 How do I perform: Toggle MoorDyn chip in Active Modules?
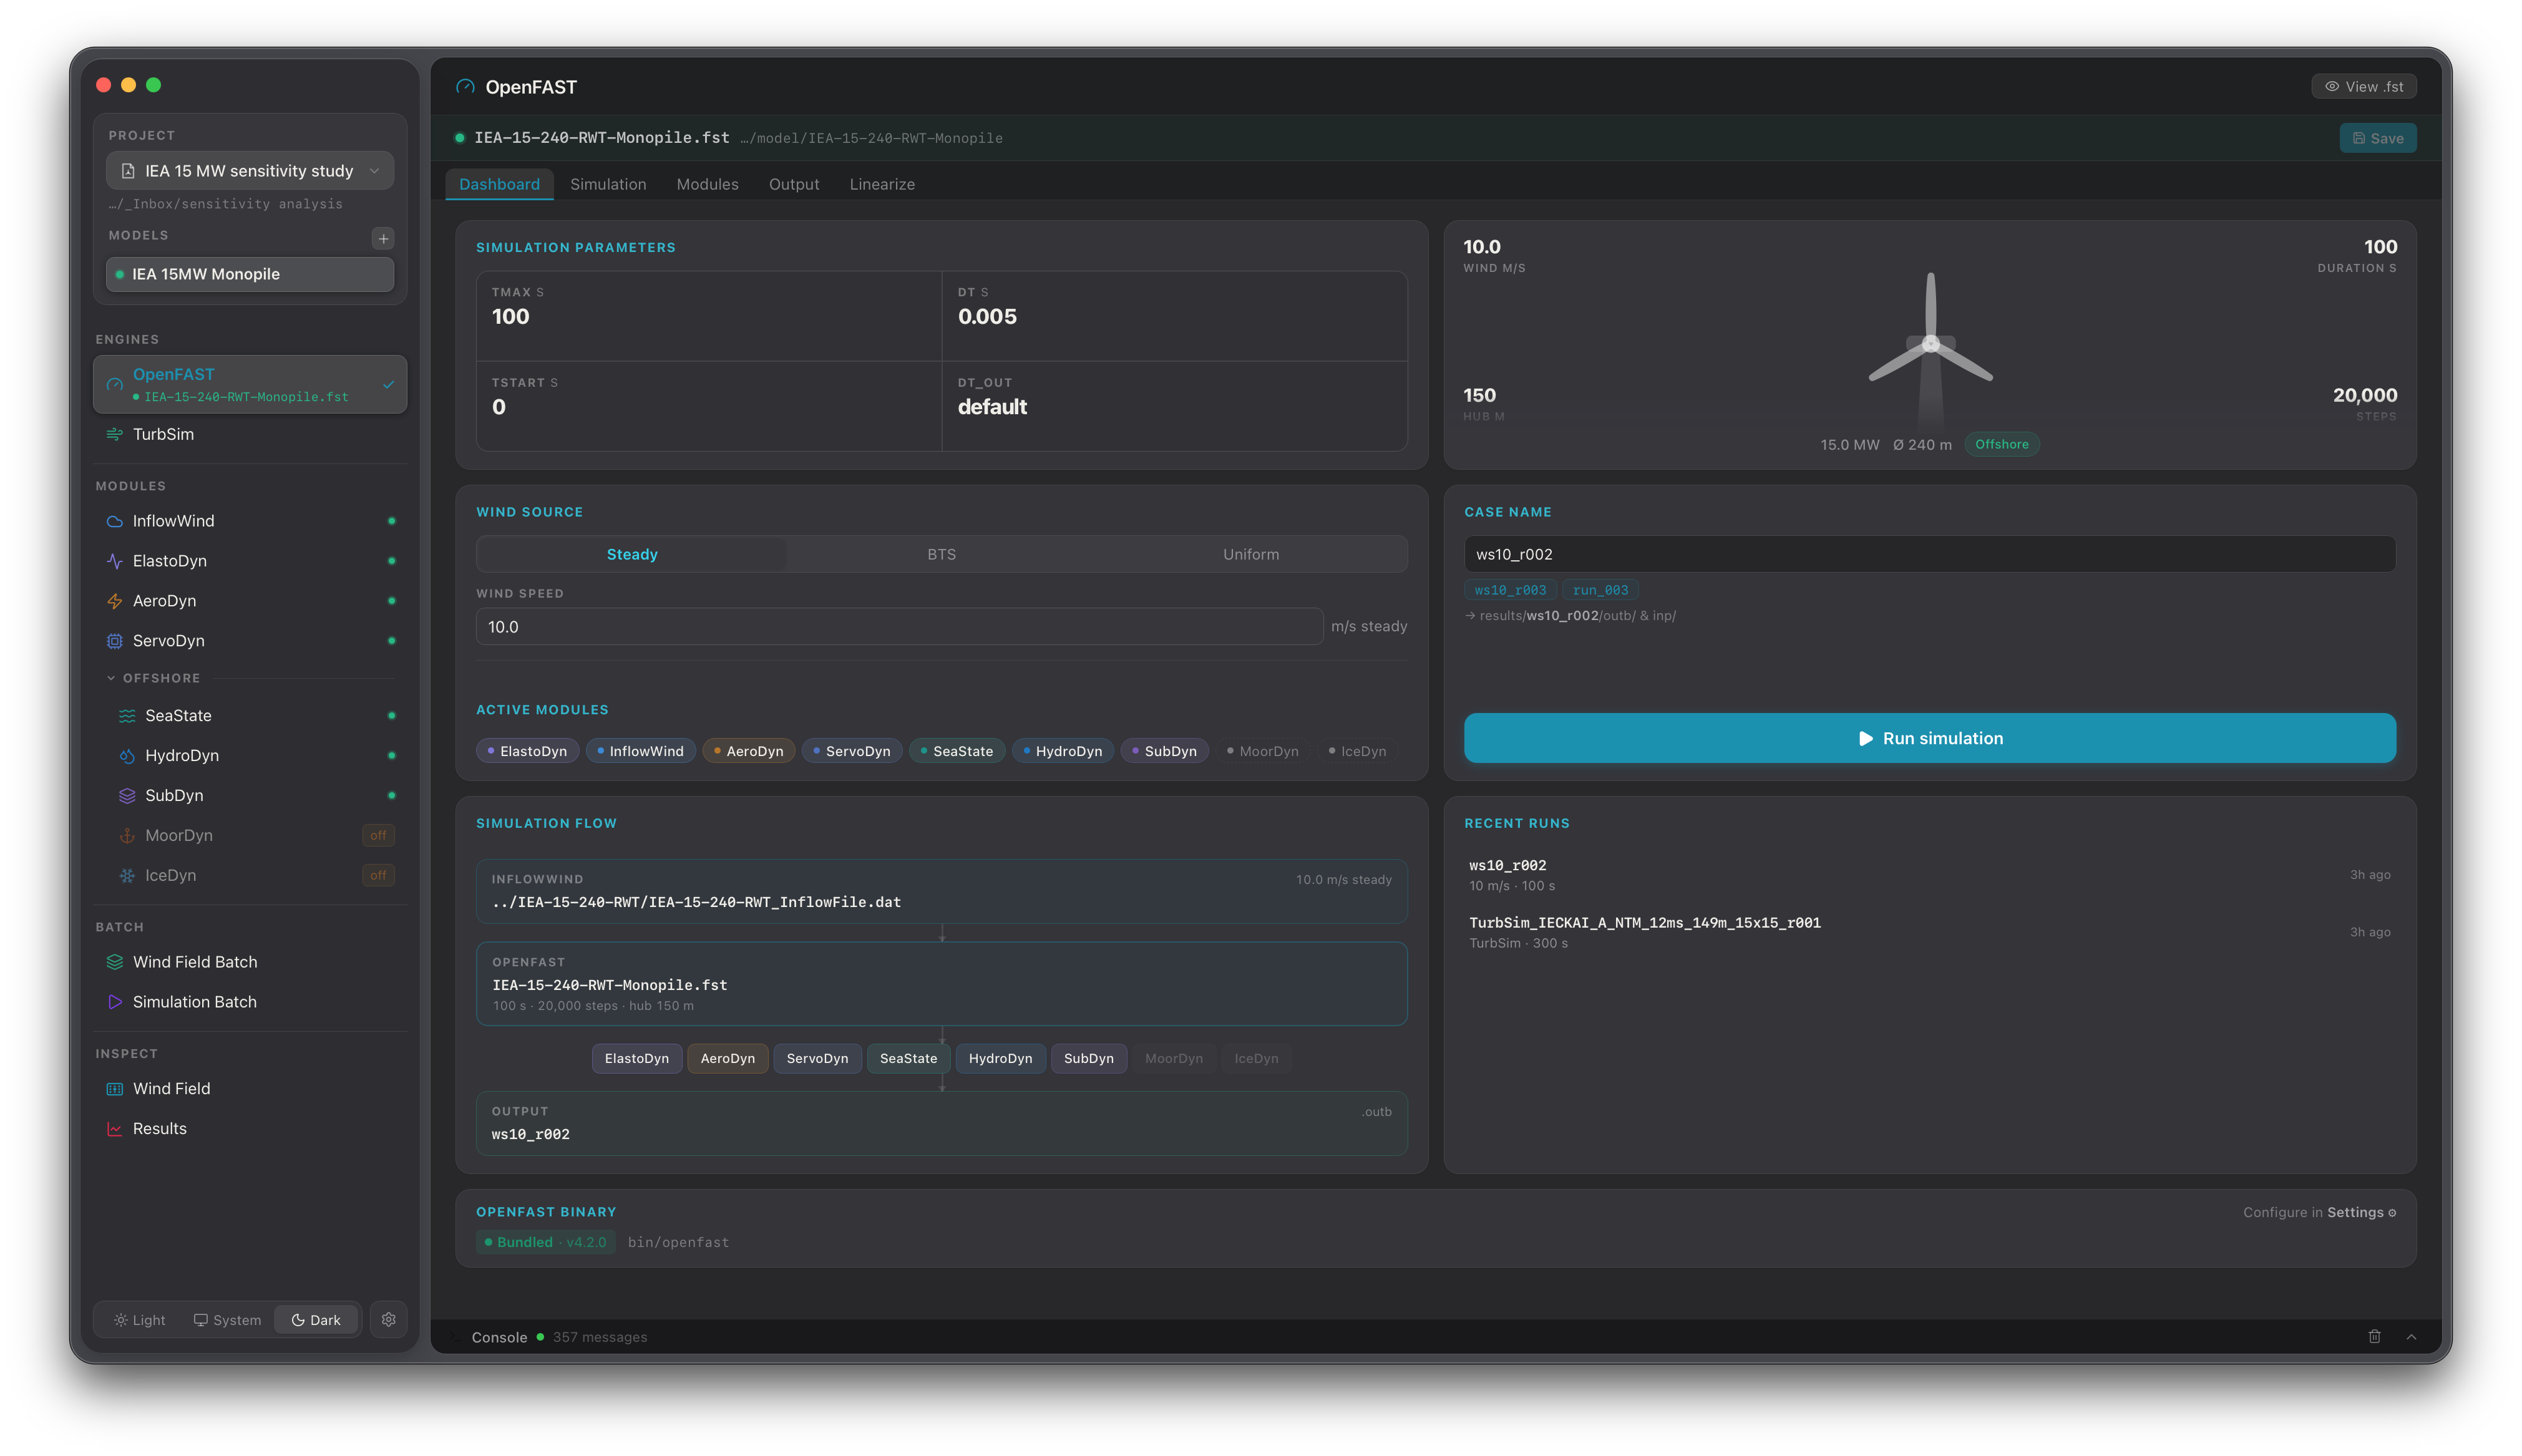click(x=1262, y=751)
